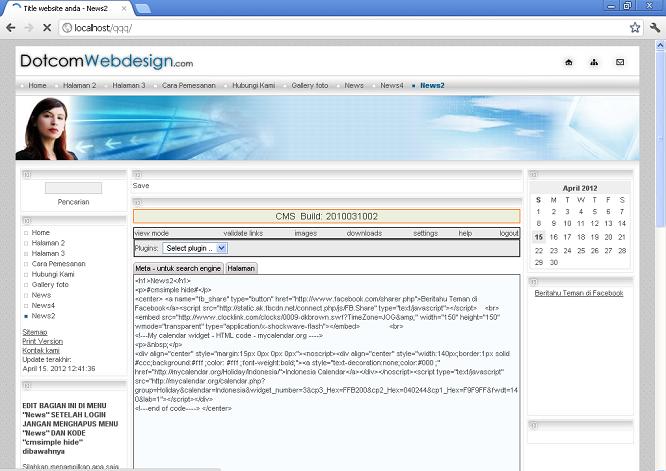Open Cara Pemesanan in left sidebar
This screenshot has height=471, width=666.
pos(59,264)
